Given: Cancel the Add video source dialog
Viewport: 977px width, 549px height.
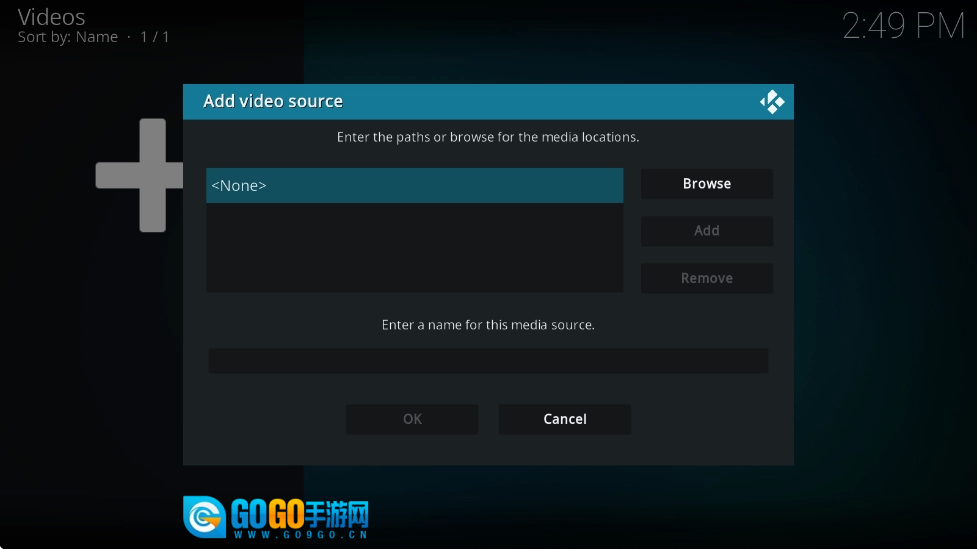Looking at the screenshot, I should [x=564, y=419].
